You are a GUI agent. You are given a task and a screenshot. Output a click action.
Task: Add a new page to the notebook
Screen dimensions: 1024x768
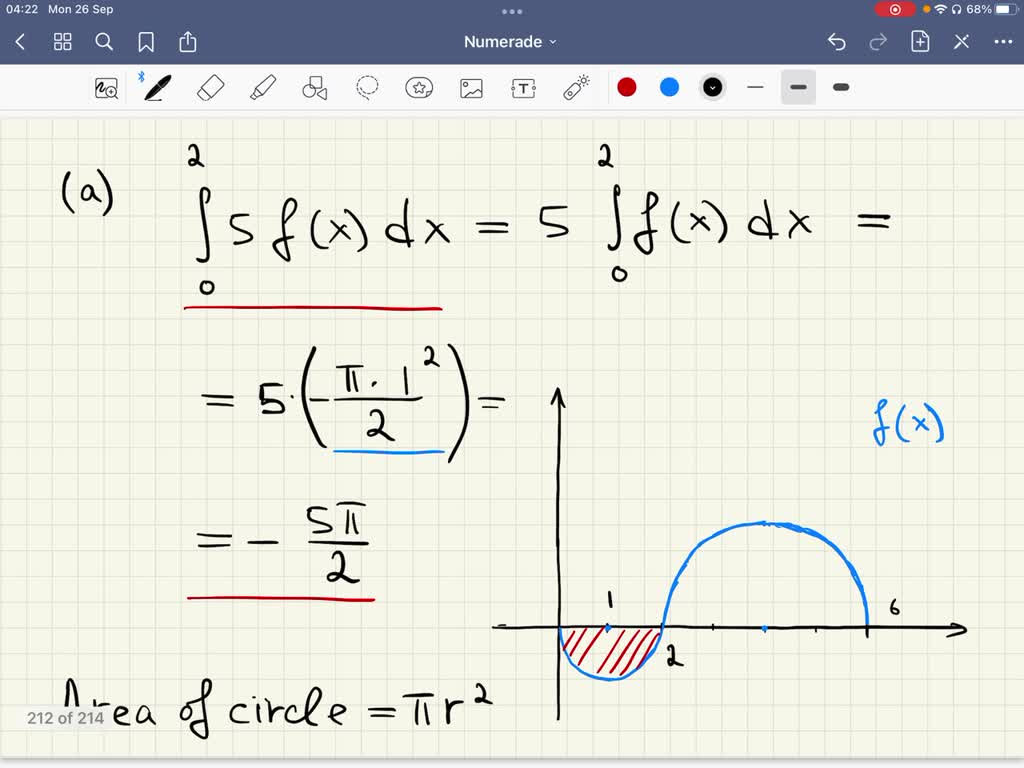[919, 41]
